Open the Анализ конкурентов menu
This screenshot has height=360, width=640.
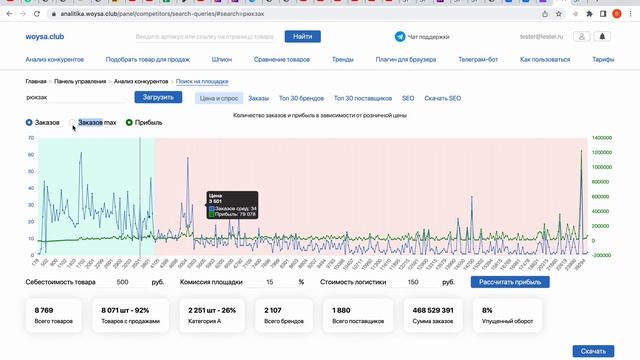click(x=55, y=60)
